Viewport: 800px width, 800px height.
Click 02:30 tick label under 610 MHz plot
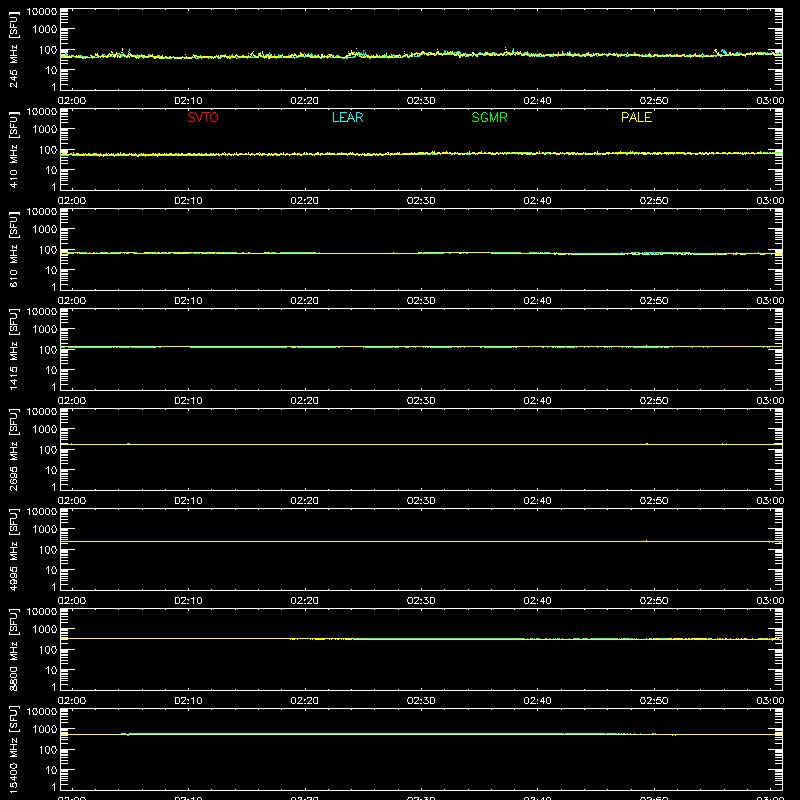[x=421, y=301]
